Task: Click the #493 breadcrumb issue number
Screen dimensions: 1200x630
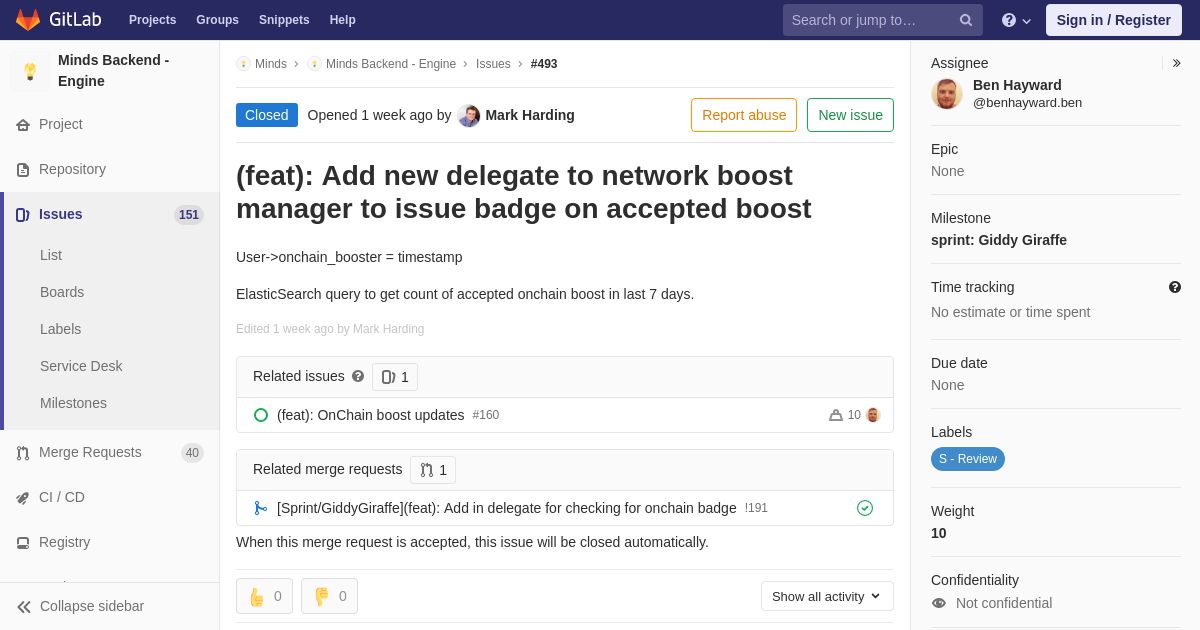Action: [544, 64]
